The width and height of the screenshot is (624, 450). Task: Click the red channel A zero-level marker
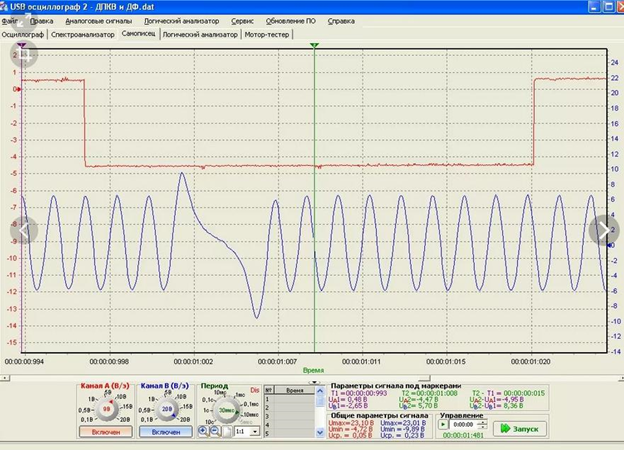(x=19, y=89)
